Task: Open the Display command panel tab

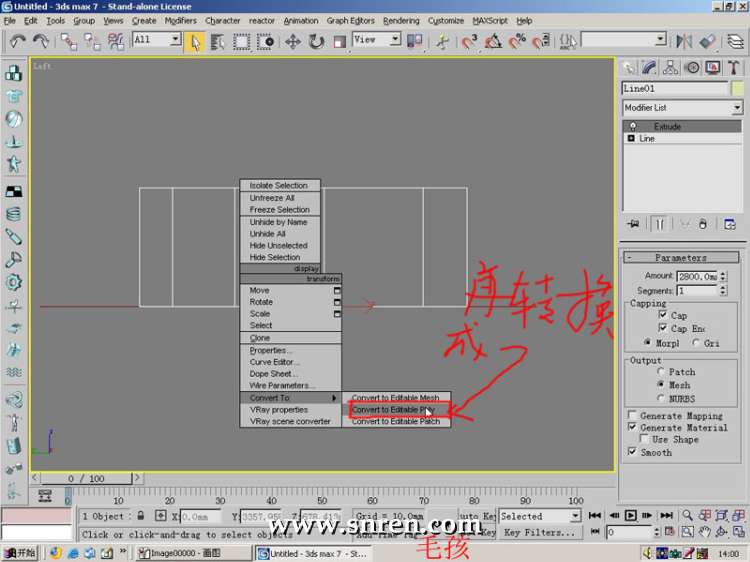Action: 713,67
